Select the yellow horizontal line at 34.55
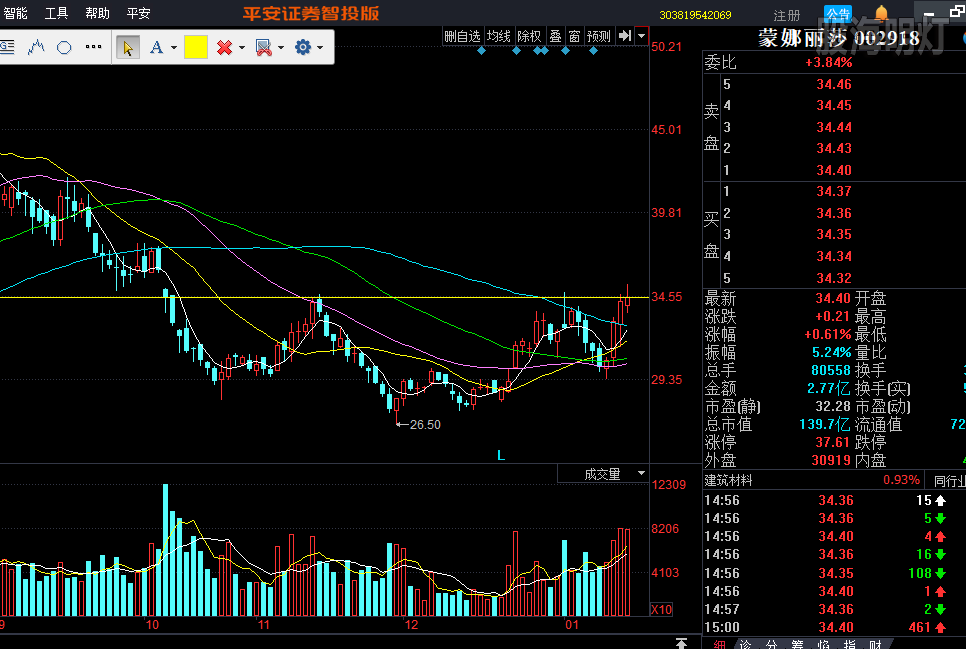 (324, 298)
